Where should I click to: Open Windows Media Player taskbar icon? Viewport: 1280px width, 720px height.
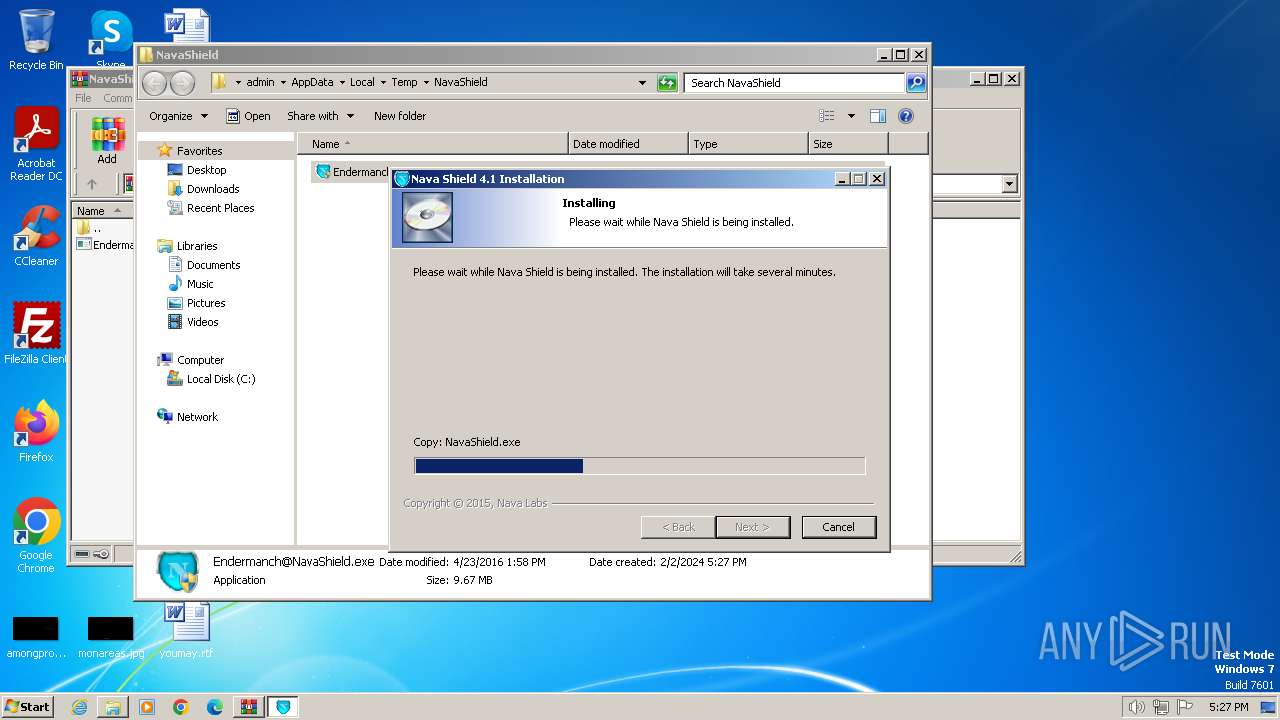147,707
